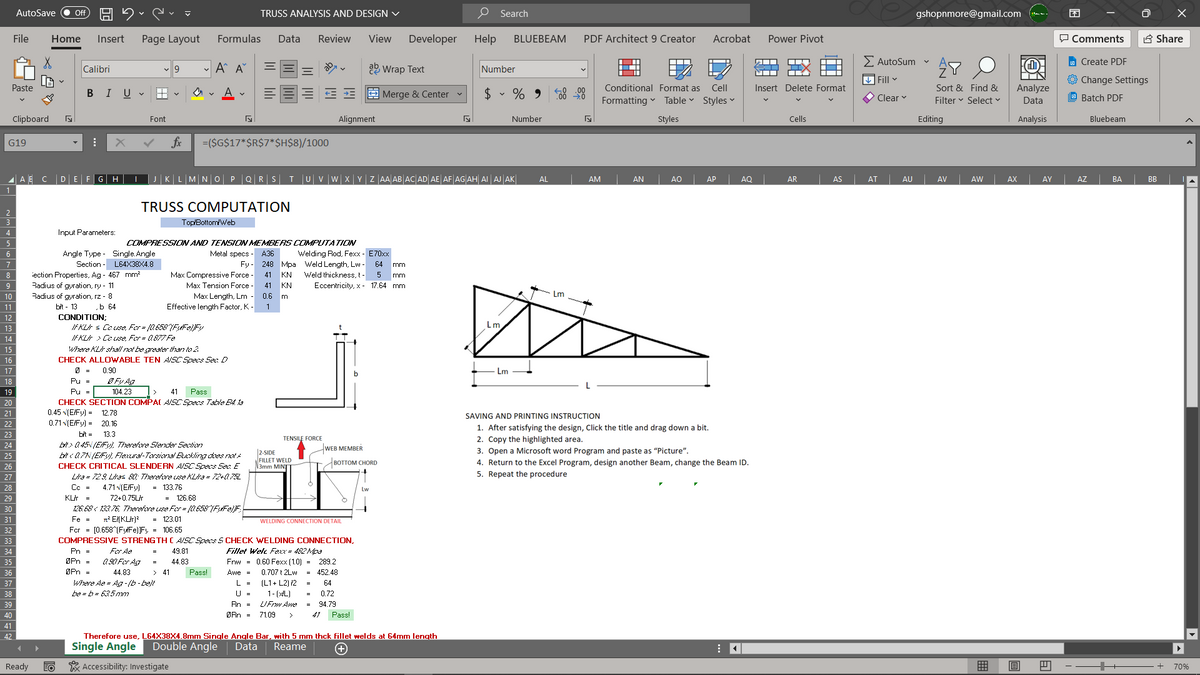
Task: Expand Merge & Center dropdown arrow
Action: click(461, 95)
